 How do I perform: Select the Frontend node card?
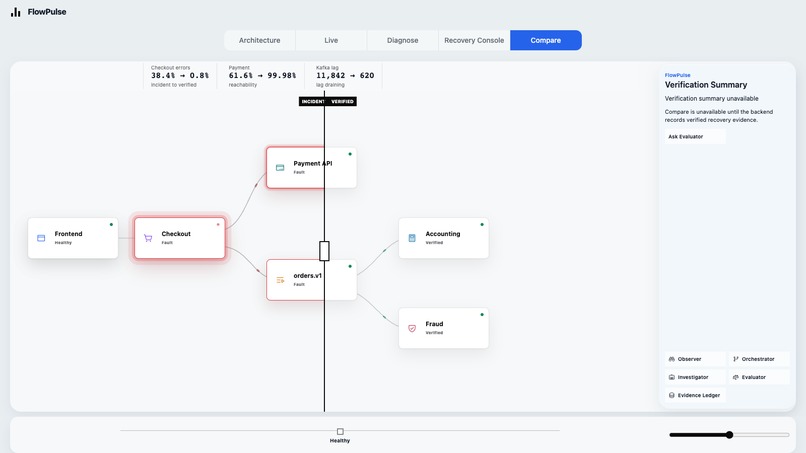[x=73, y=238]
